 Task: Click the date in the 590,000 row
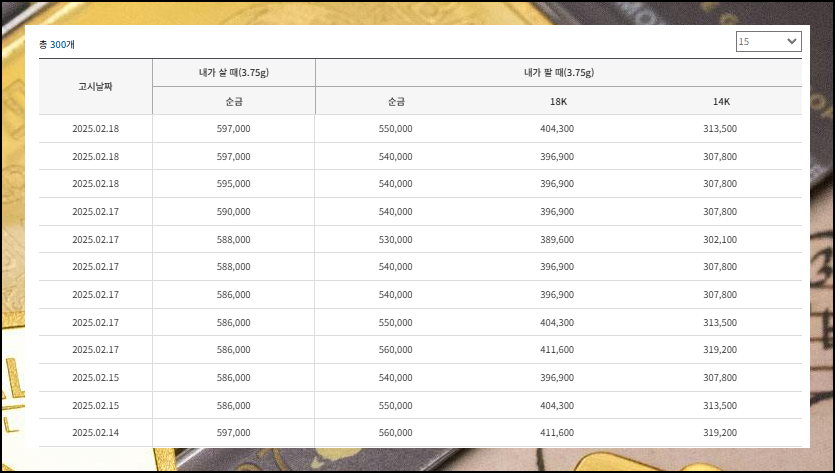click(x=95, y=211)
